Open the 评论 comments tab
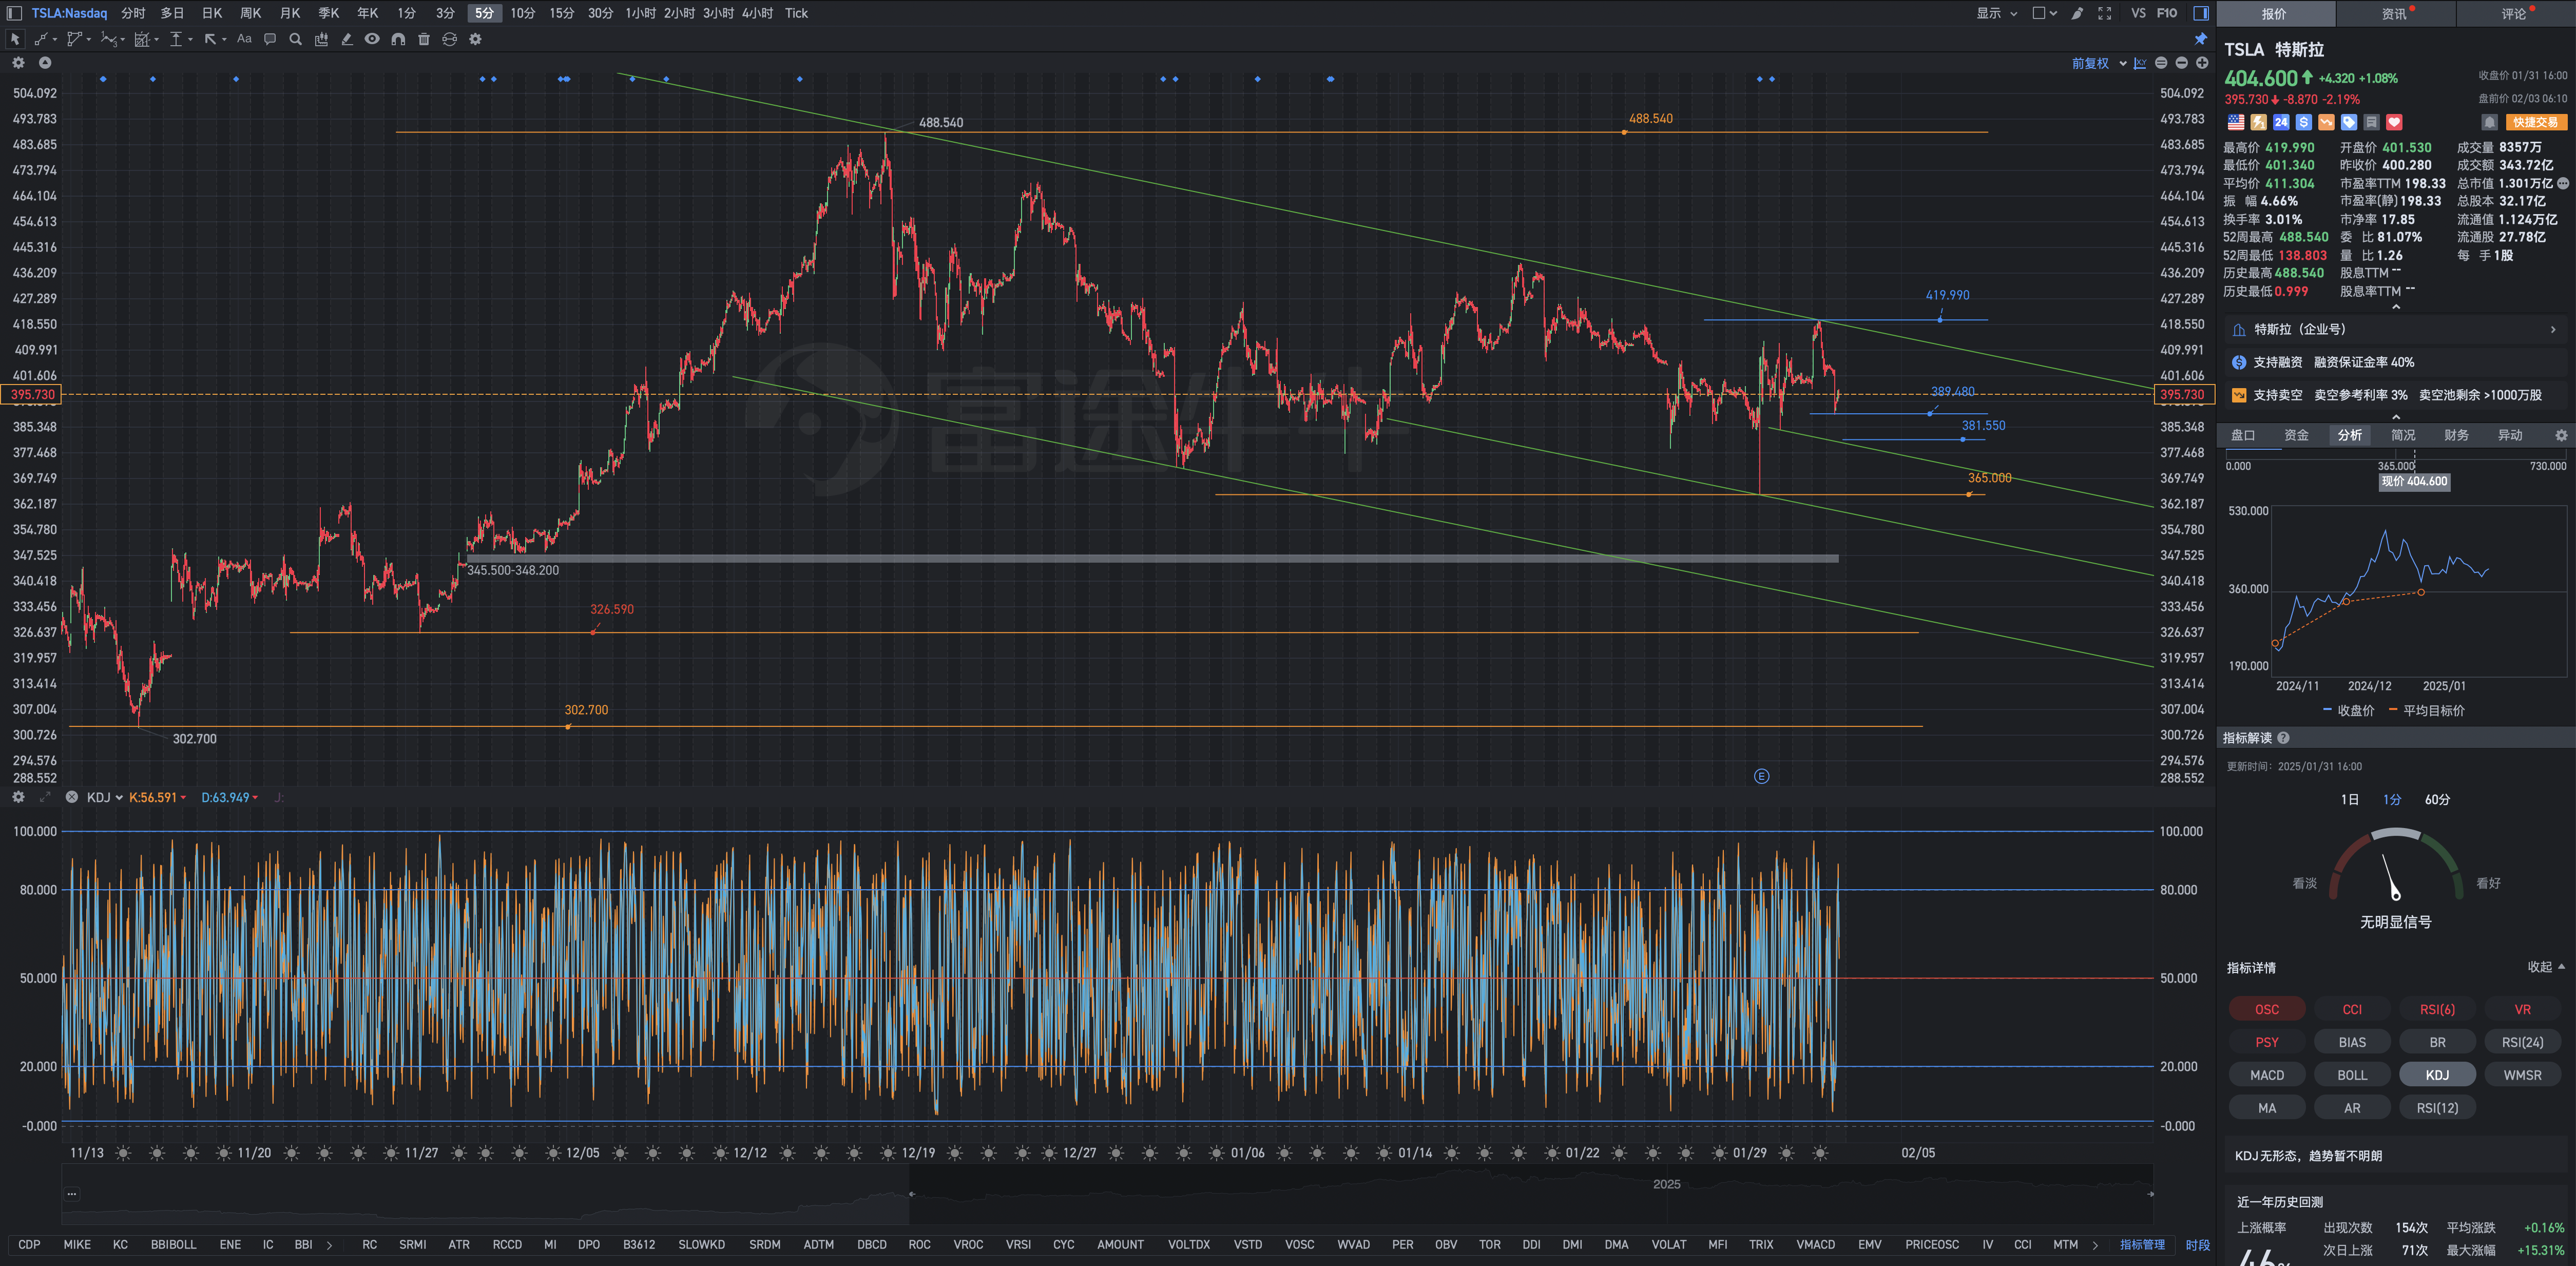This screenshot has height=1266, width=2576. pos(2514,13)
